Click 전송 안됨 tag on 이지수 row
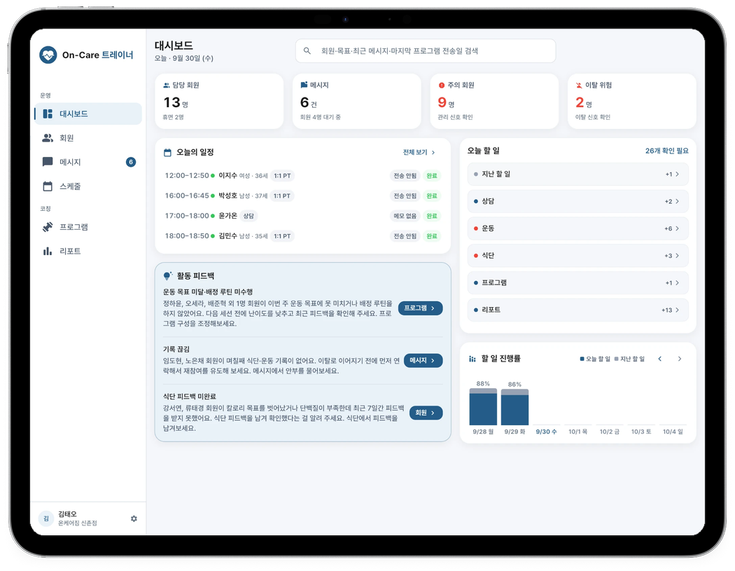Image resolution: width=735 pixels, height=571 pixels. pos(405,176)
